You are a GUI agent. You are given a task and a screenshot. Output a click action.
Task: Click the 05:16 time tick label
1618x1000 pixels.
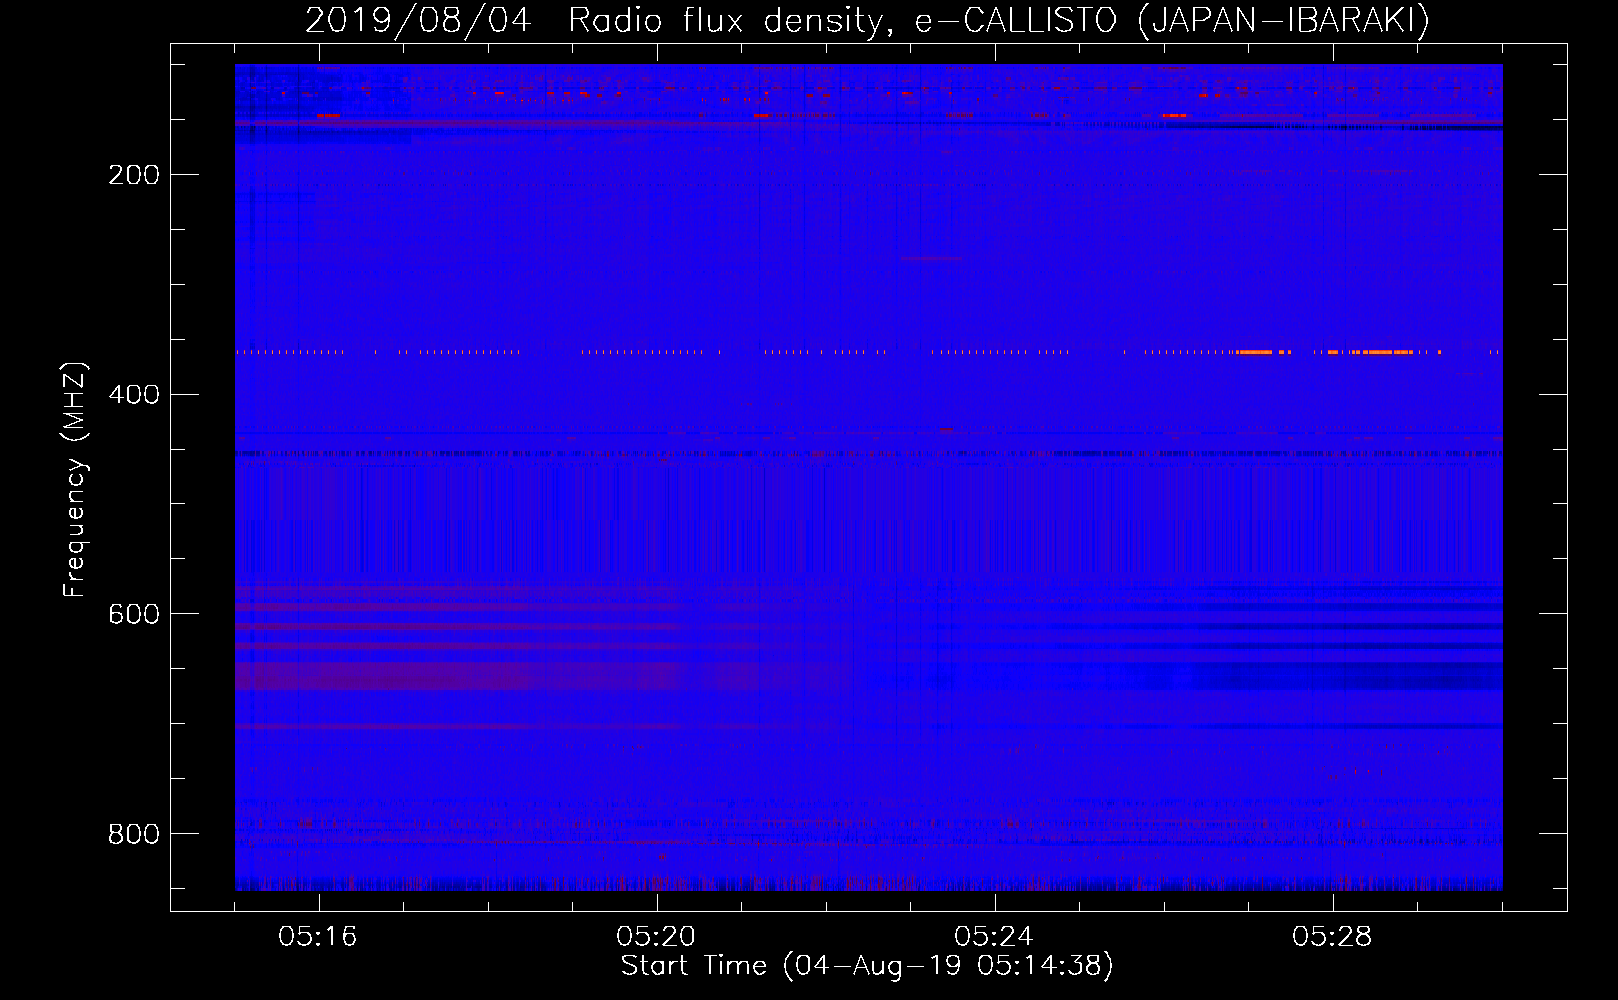318,937
